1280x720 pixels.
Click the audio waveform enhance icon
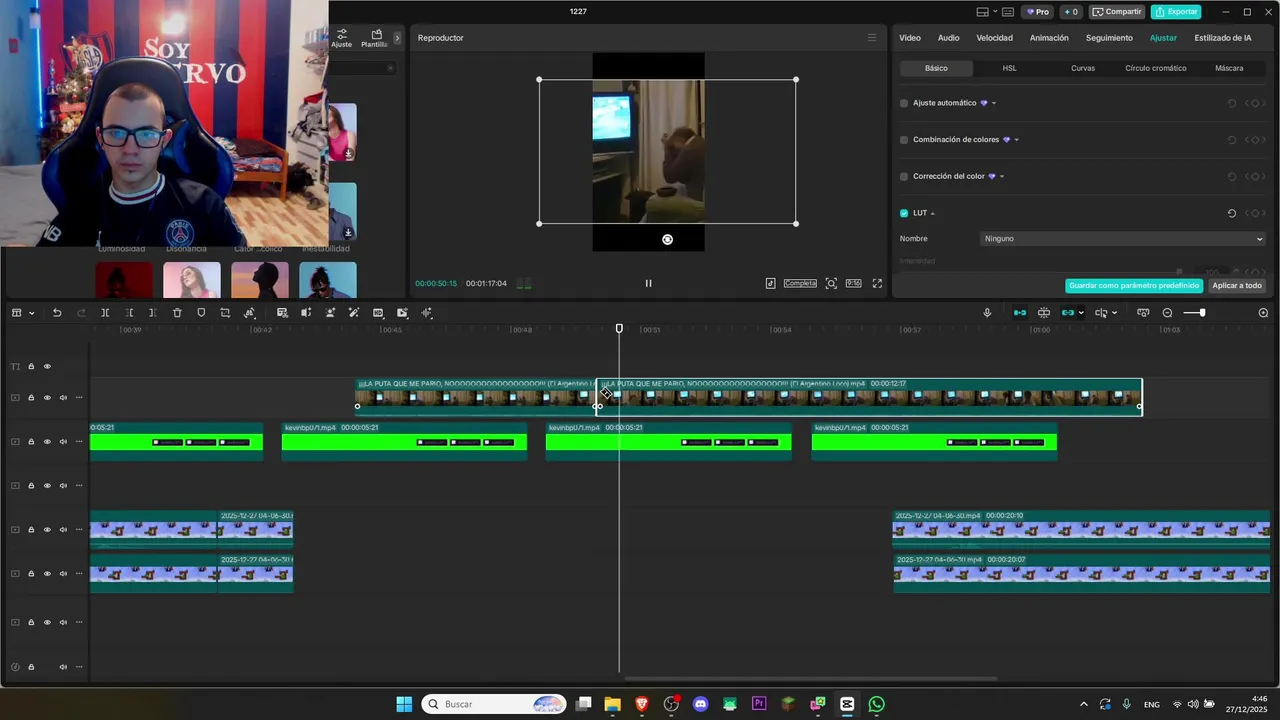click(x=427, y=313)
